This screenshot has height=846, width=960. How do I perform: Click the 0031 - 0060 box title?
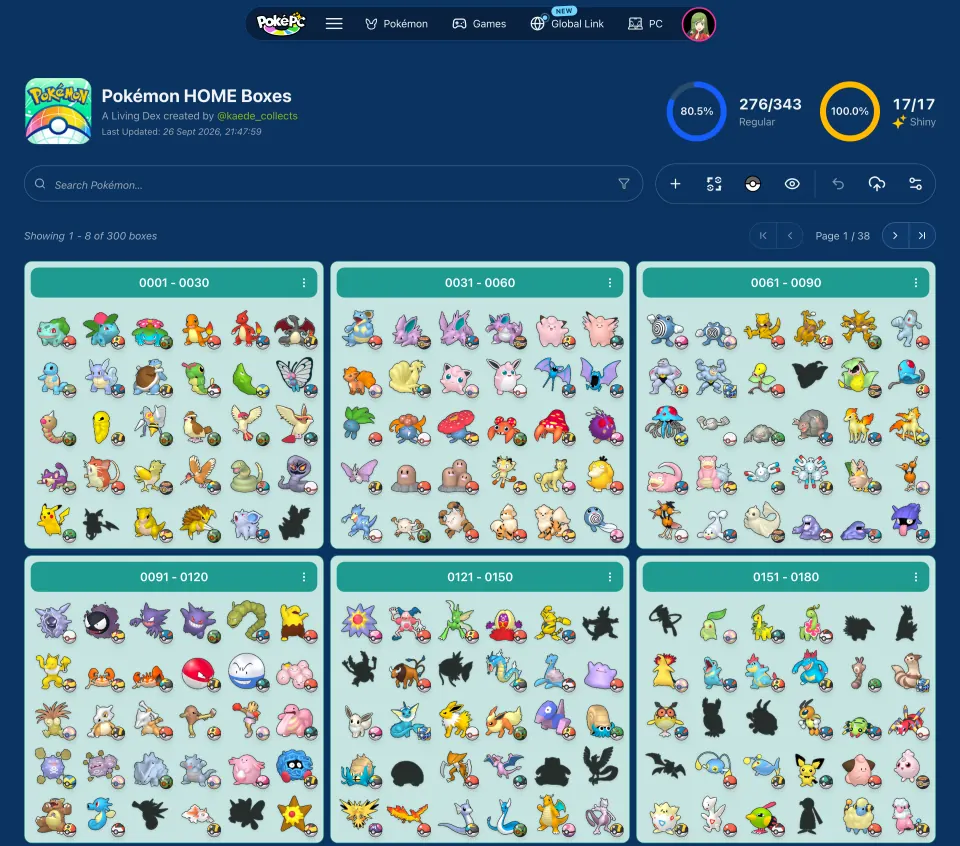point(480,283)
